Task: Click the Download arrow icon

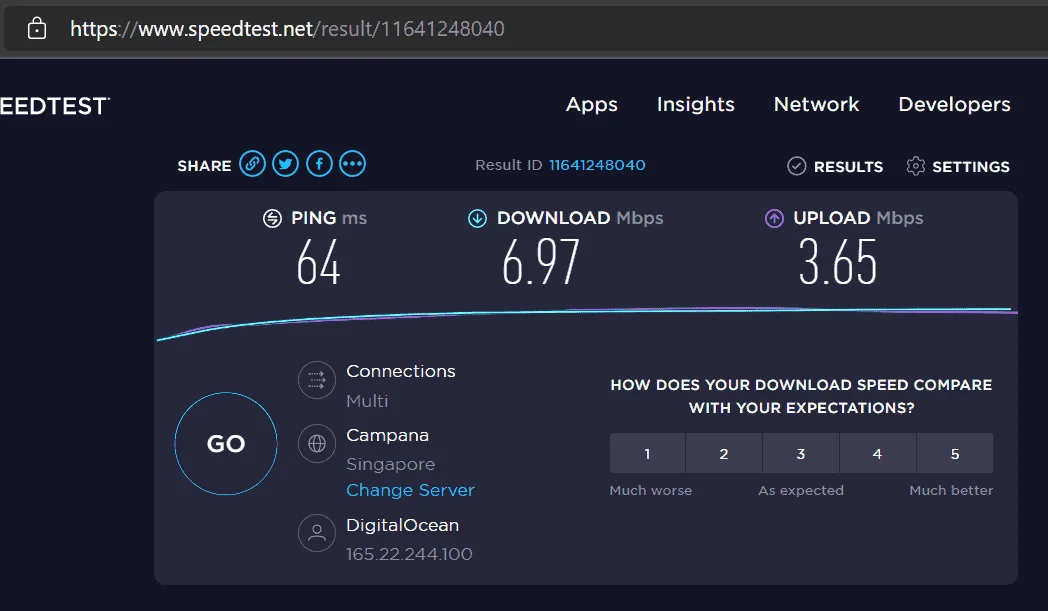Action: click(x=477, y=219)
